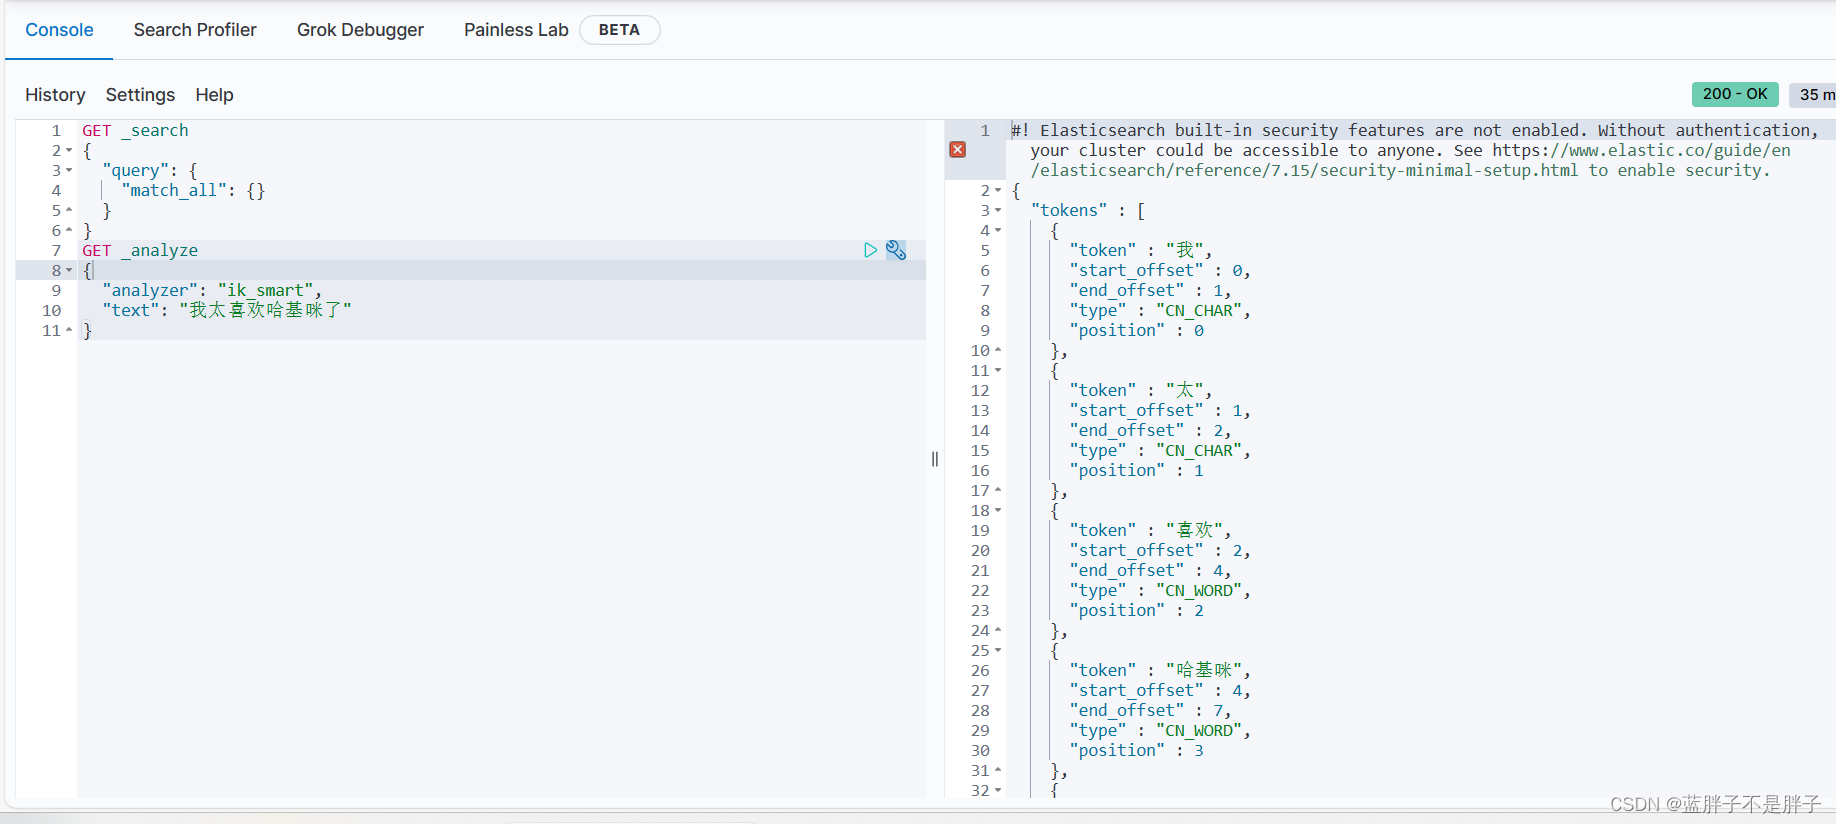
Task: Click the "position" : 0 response line
Action: (x=1137, y=330)
